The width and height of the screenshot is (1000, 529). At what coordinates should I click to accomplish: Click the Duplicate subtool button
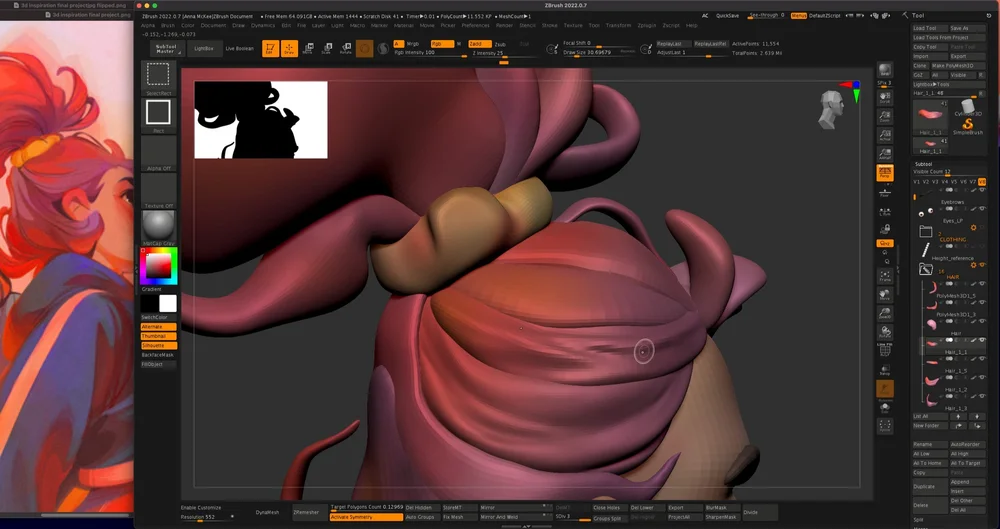point(930,486)
